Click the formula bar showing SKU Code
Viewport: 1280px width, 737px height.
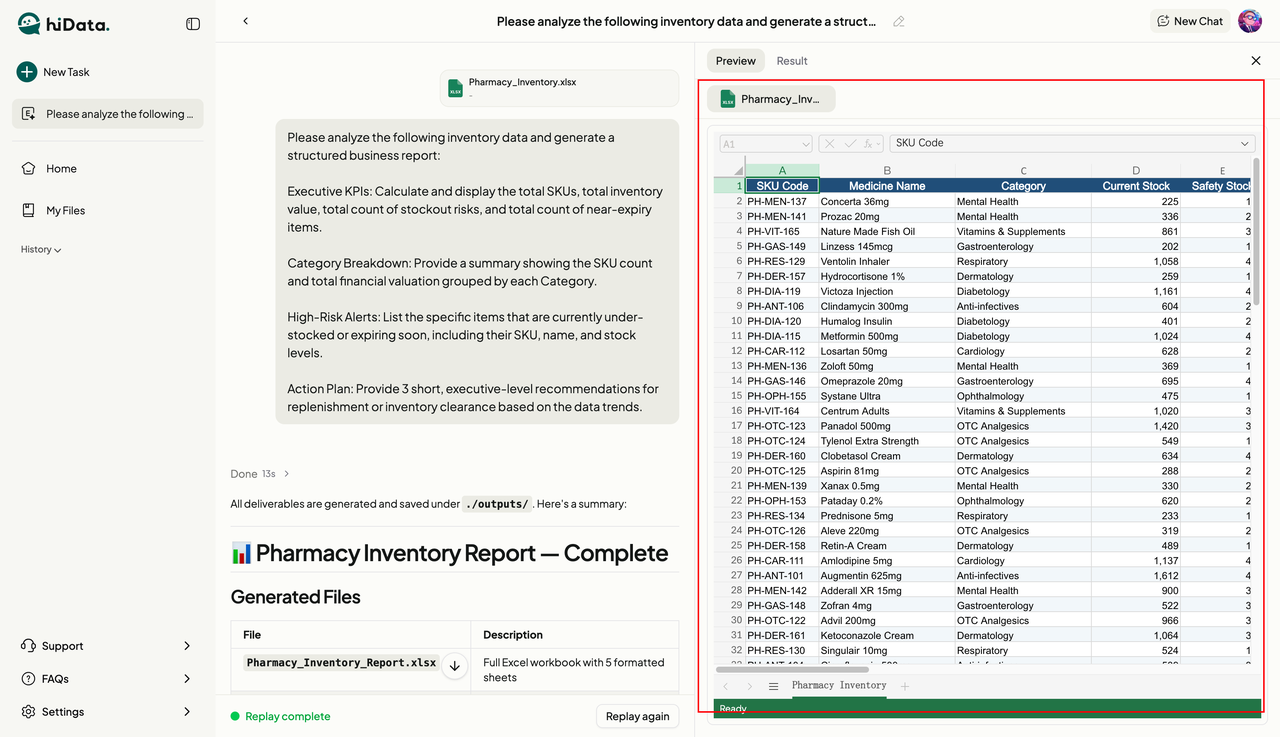1072,143
